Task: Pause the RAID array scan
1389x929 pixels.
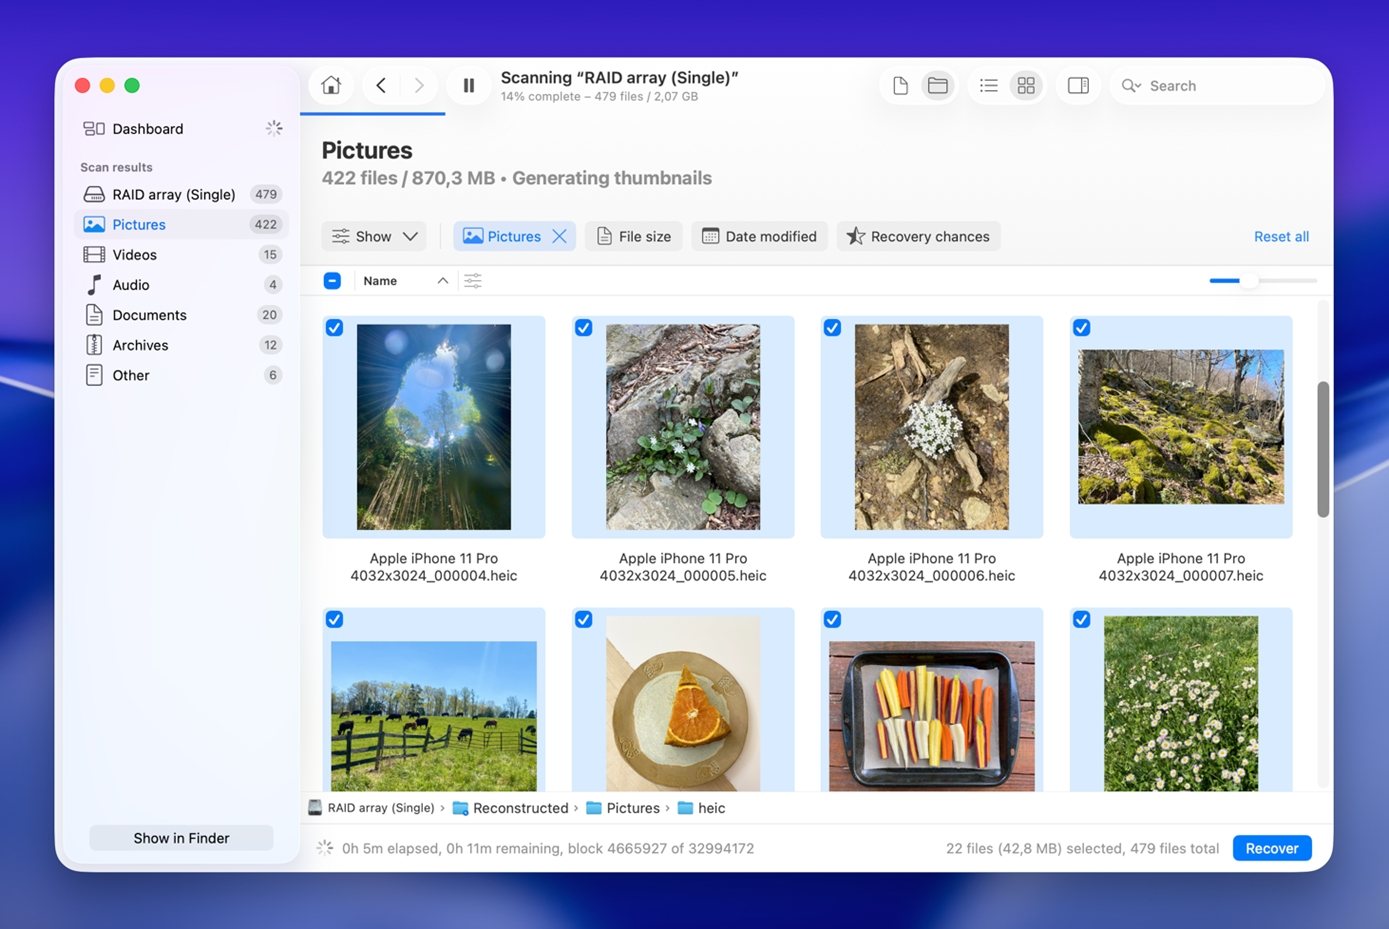Action: pos(468,86)
